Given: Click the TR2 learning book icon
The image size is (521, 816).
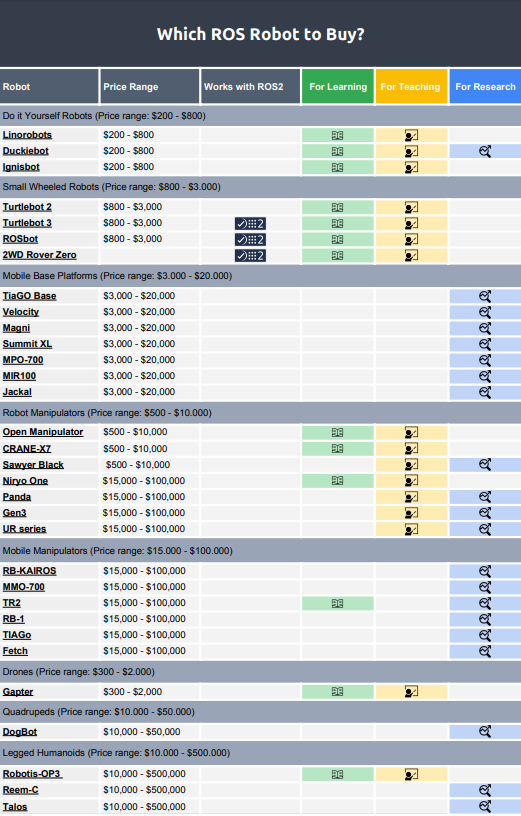Looking at the screenshot, I should pyautogui.click(x=337, y=604).
